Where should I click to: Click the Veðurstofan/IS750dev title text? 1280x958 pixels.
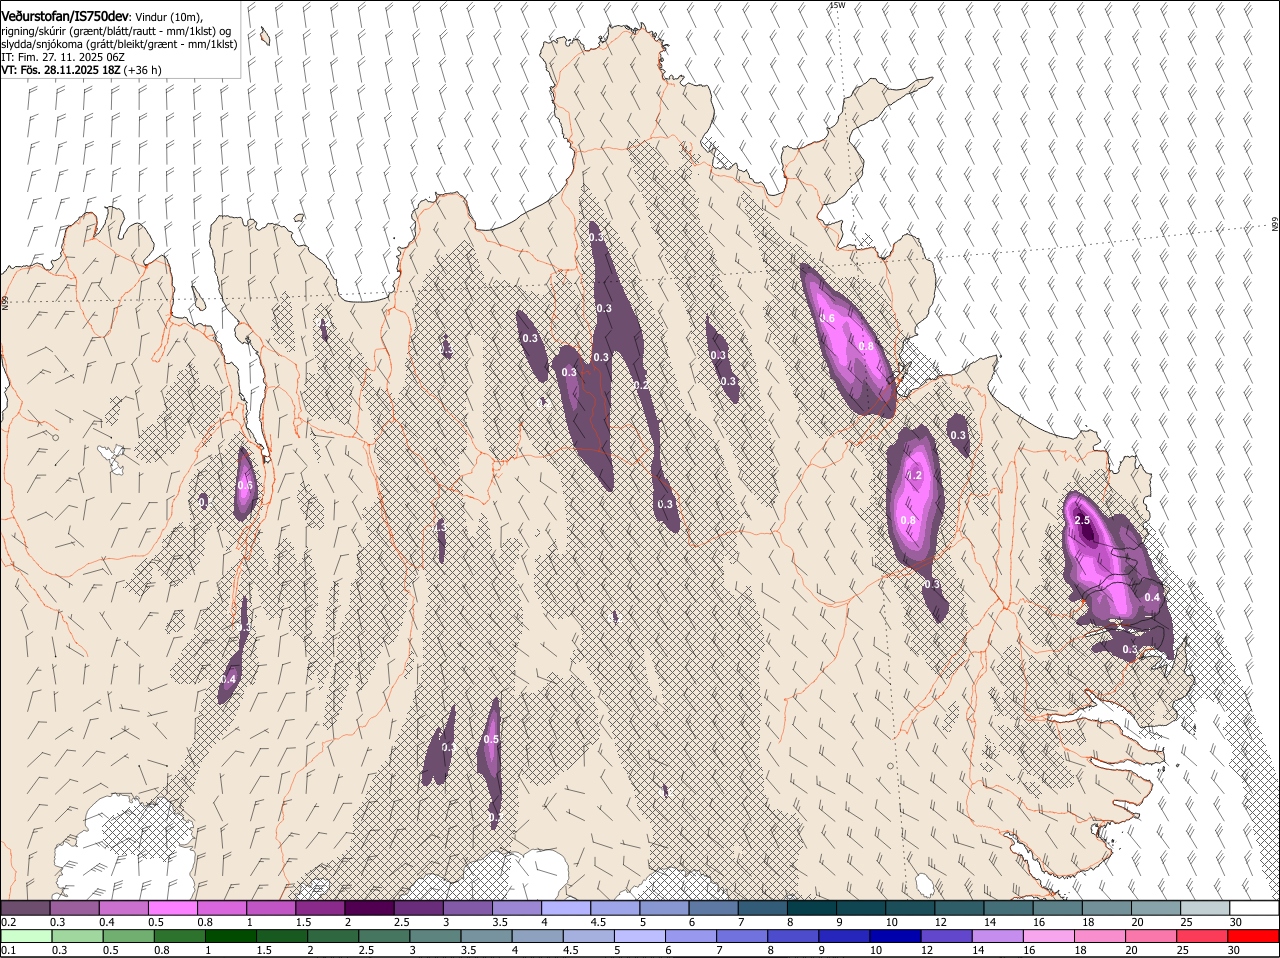pos(65,17)
